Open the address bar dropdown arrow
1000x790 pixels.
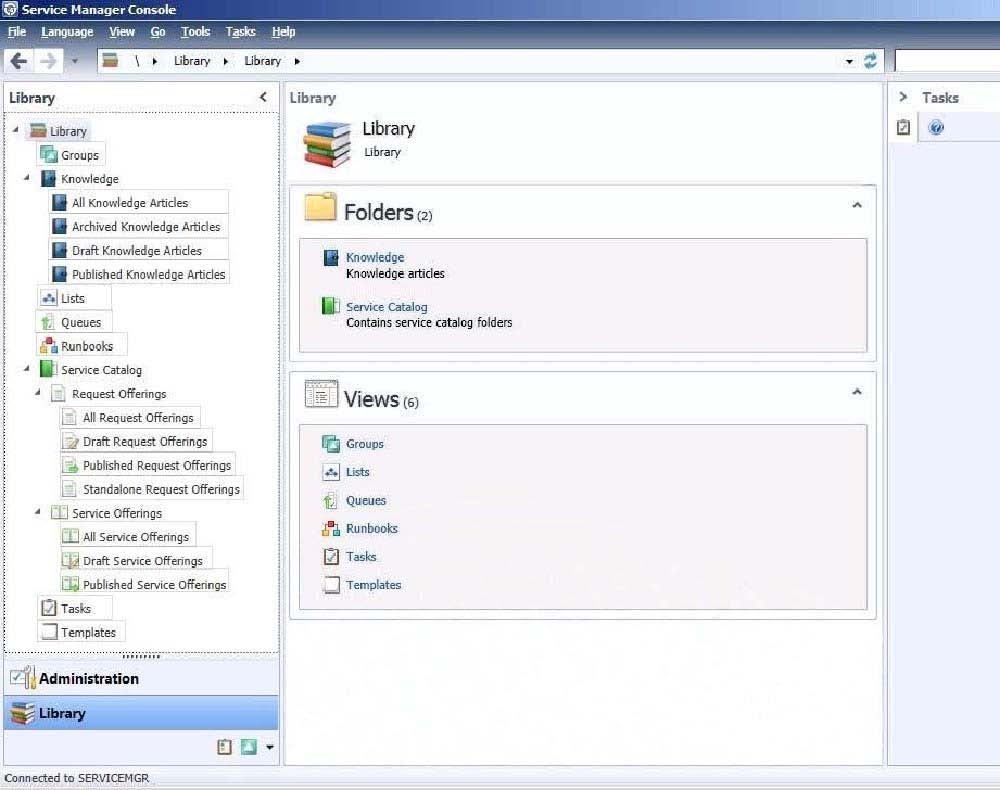pyautogui.click(x=849, y=62)
